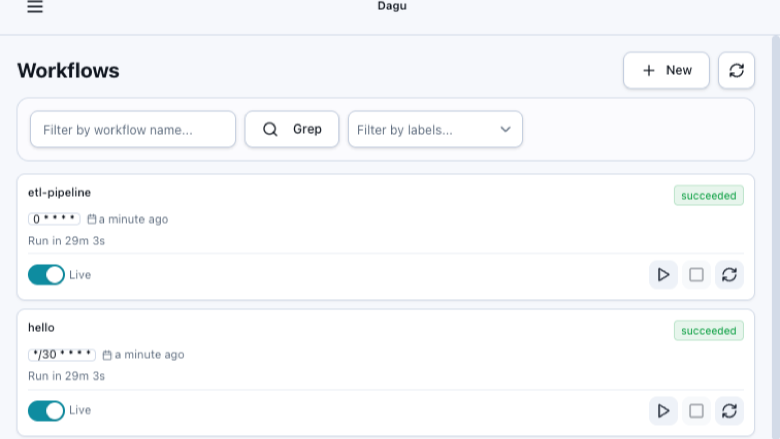This screenshot has height=439, width=780.
Task: Create a workflow with the New button
Action: (x=666, y=71)
